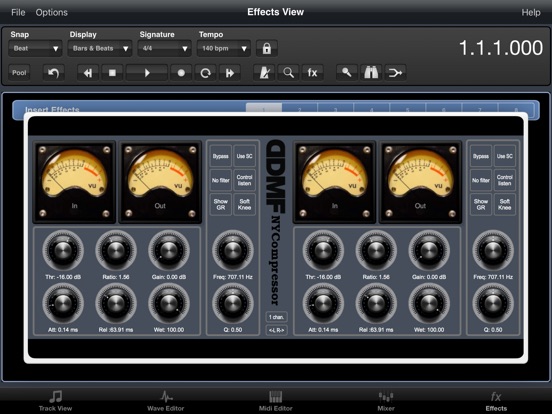Click left Q 0.50 knob
This screenshot has height=414, width=552.
coord(233,303)
